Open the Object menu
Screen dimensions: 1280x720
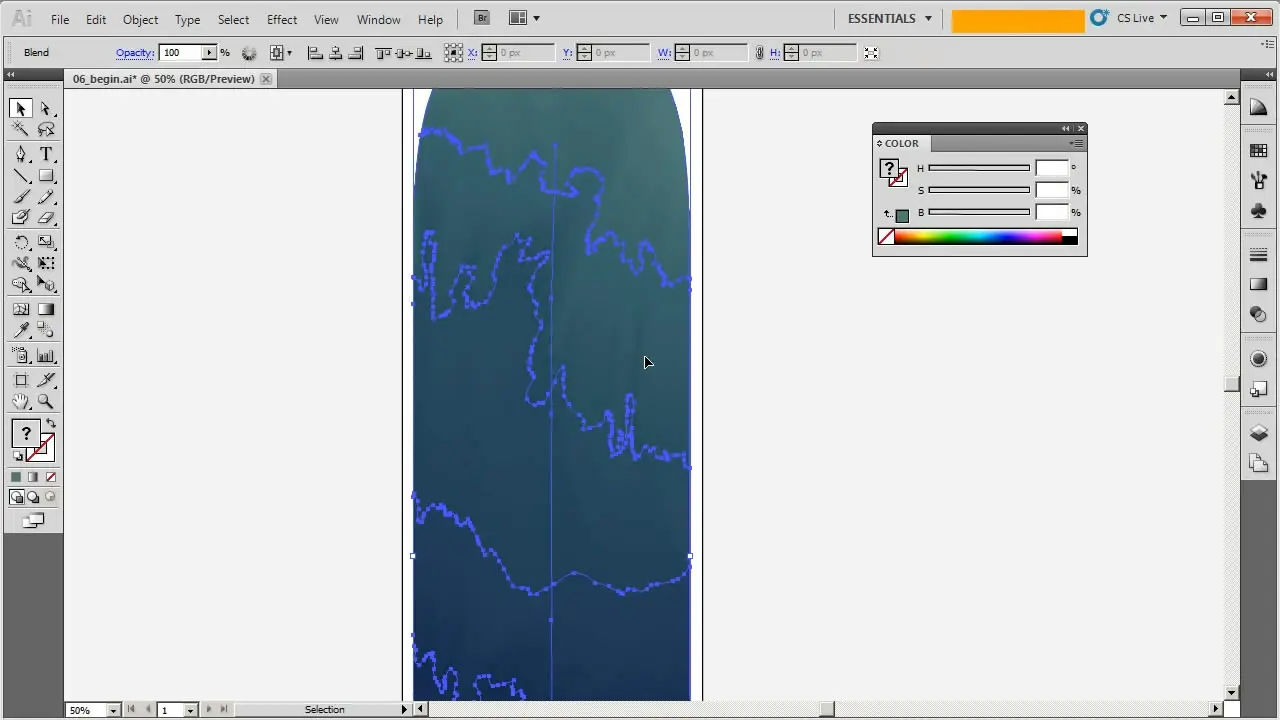pyautogui.click(x=140, y=19)
